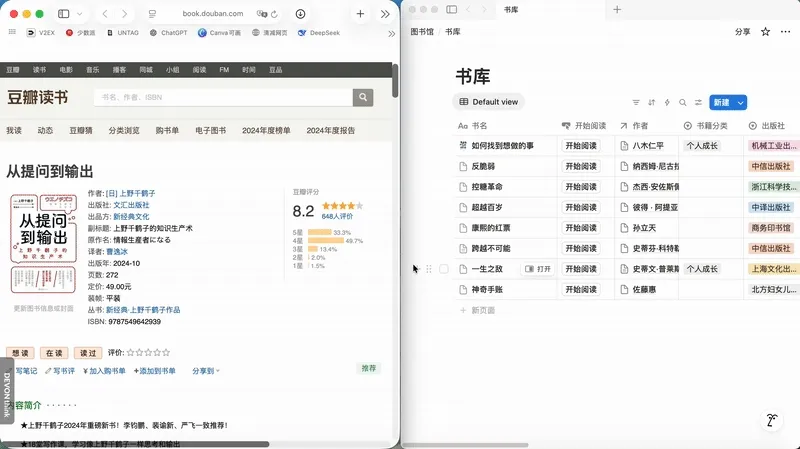Open automations lightning icon
This screenshot has height=449, width=800.
pos(667,103)
